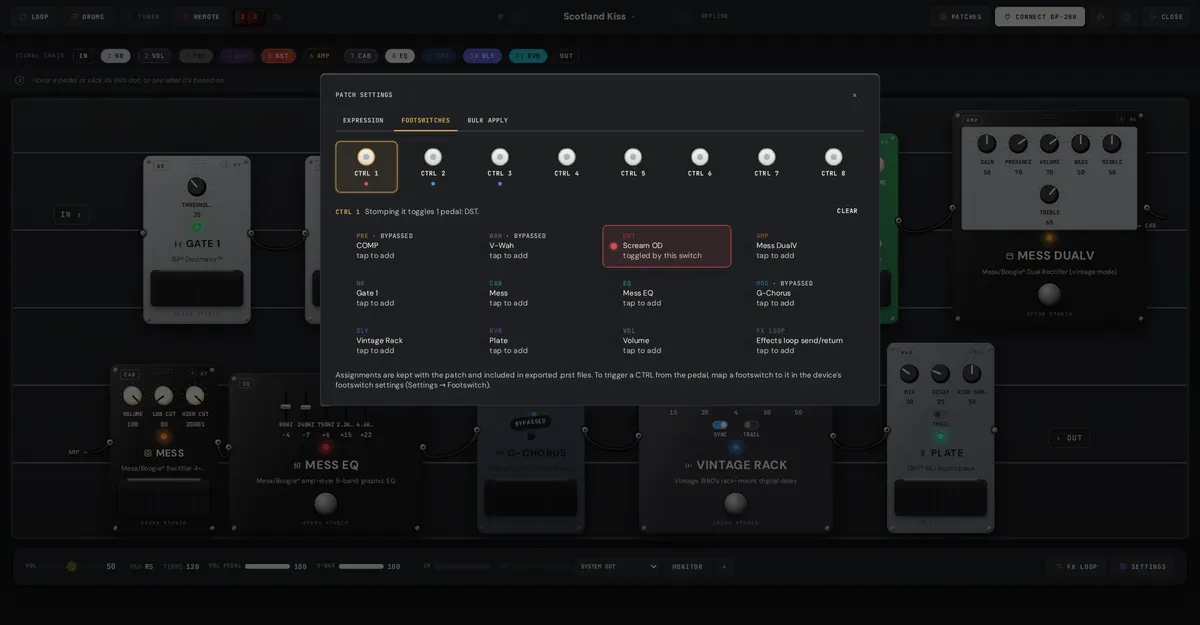Open the FX Loop panel
1200x625 pixels.
click(1076, 567)
